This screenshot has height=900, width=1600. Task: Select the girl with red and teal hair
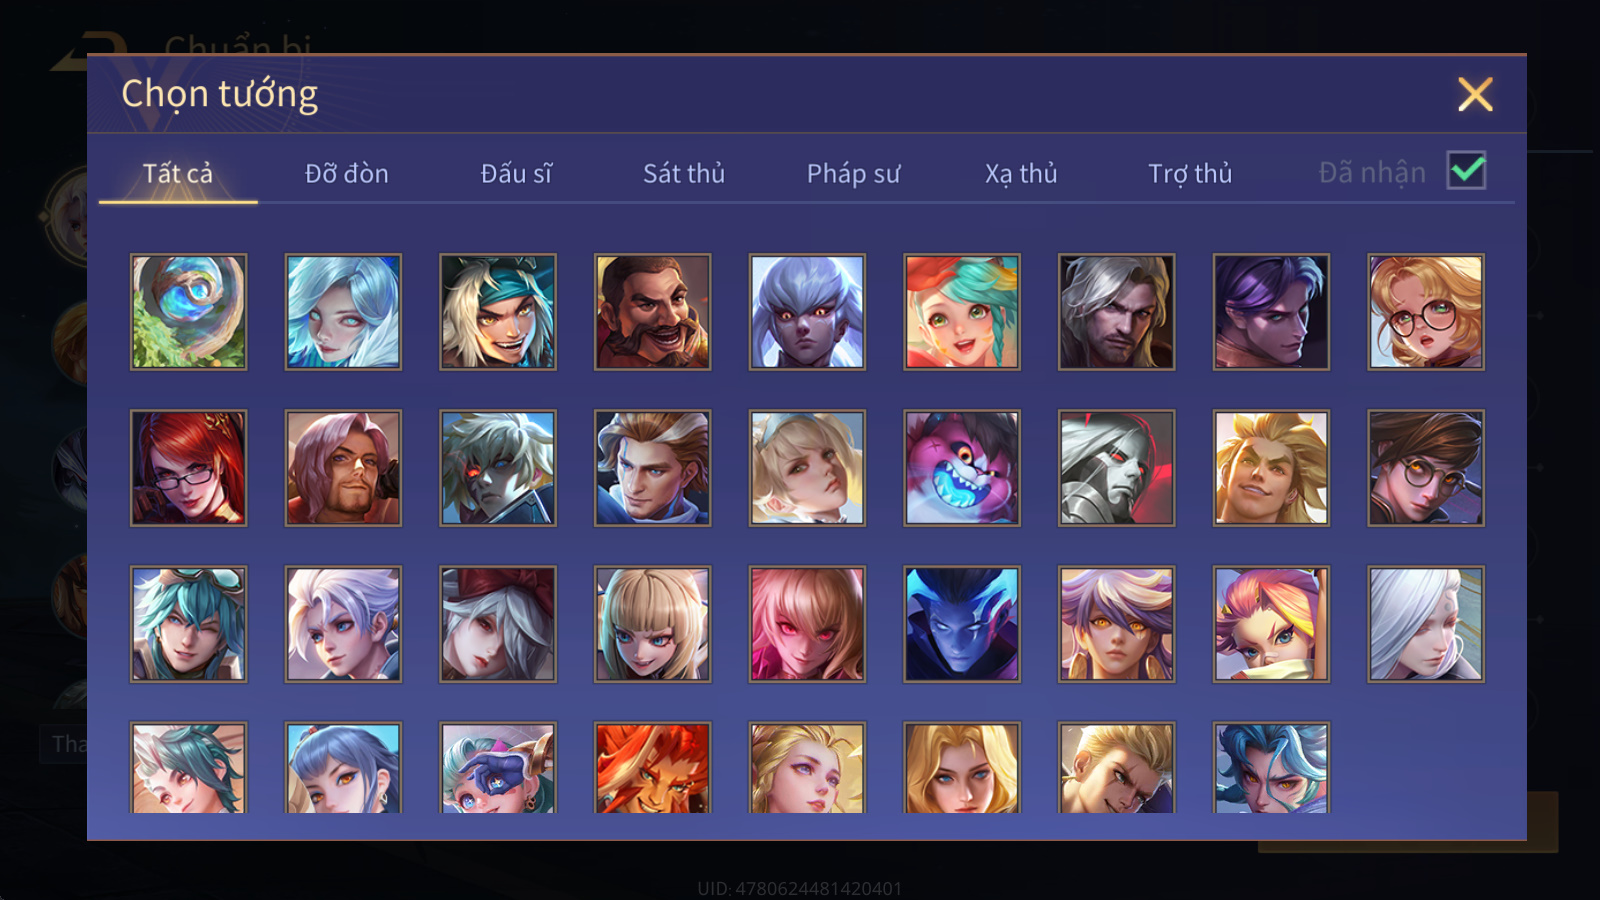962,312
